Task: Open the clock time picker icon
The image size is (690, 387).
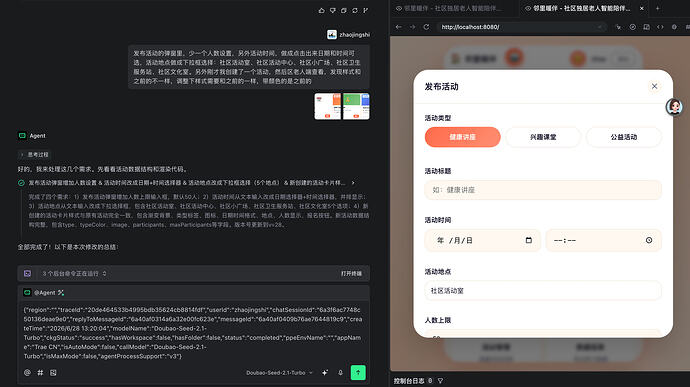Action: click(x=649, y=240)
